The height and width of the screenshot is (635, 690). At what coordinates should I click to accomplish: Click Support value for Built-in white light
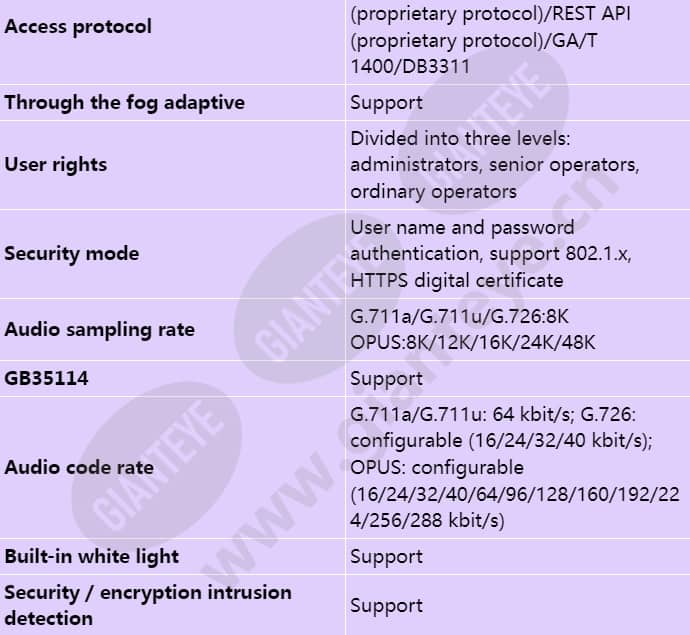tap(386, 557)
